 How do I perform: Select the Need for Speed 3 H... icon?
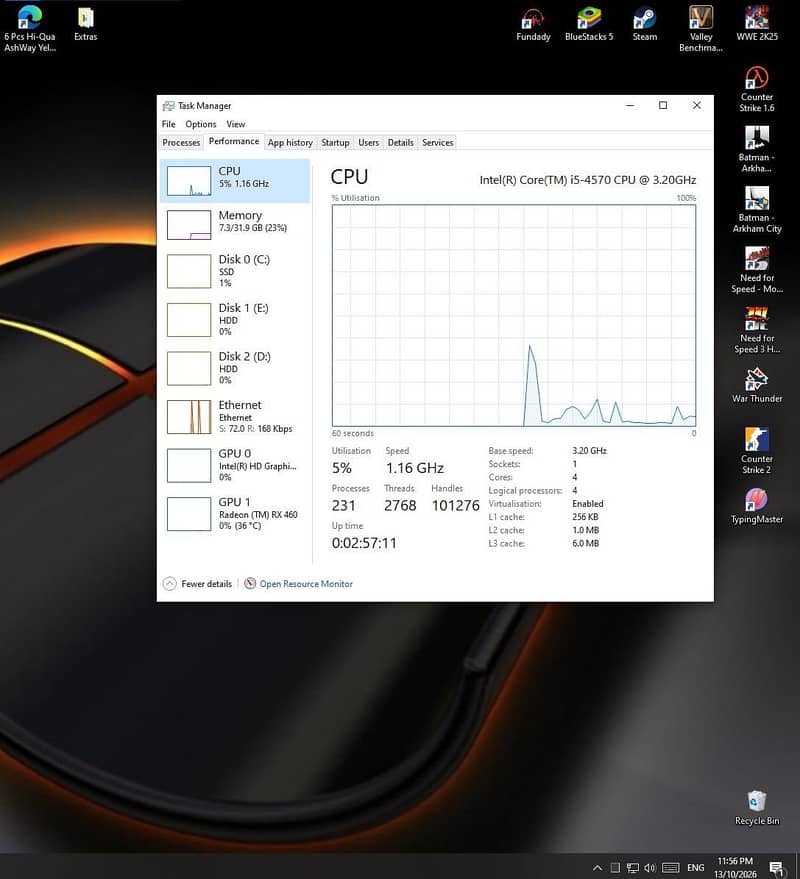tap(757, 331)
